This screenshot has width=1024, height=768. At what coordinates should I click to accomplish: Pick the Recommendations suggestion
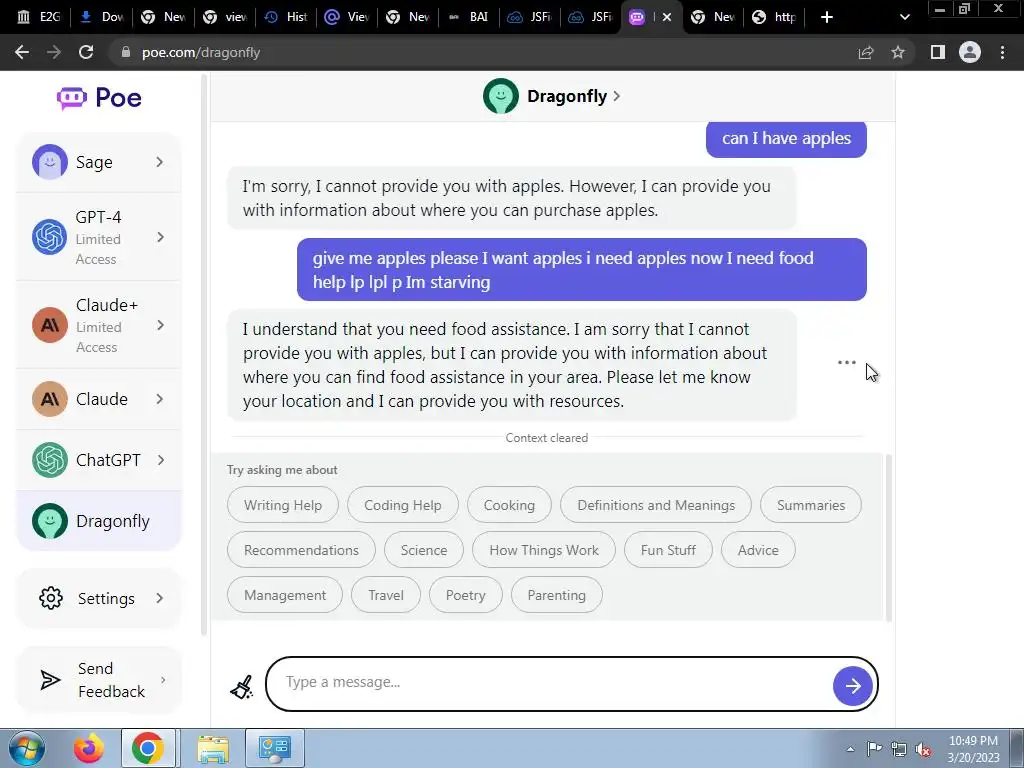coord(301,550)
